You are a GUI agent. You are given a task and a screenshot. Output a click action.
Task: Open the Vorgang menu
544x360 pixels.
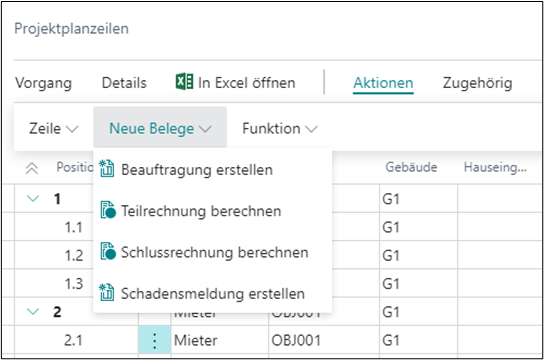(43, 83)
